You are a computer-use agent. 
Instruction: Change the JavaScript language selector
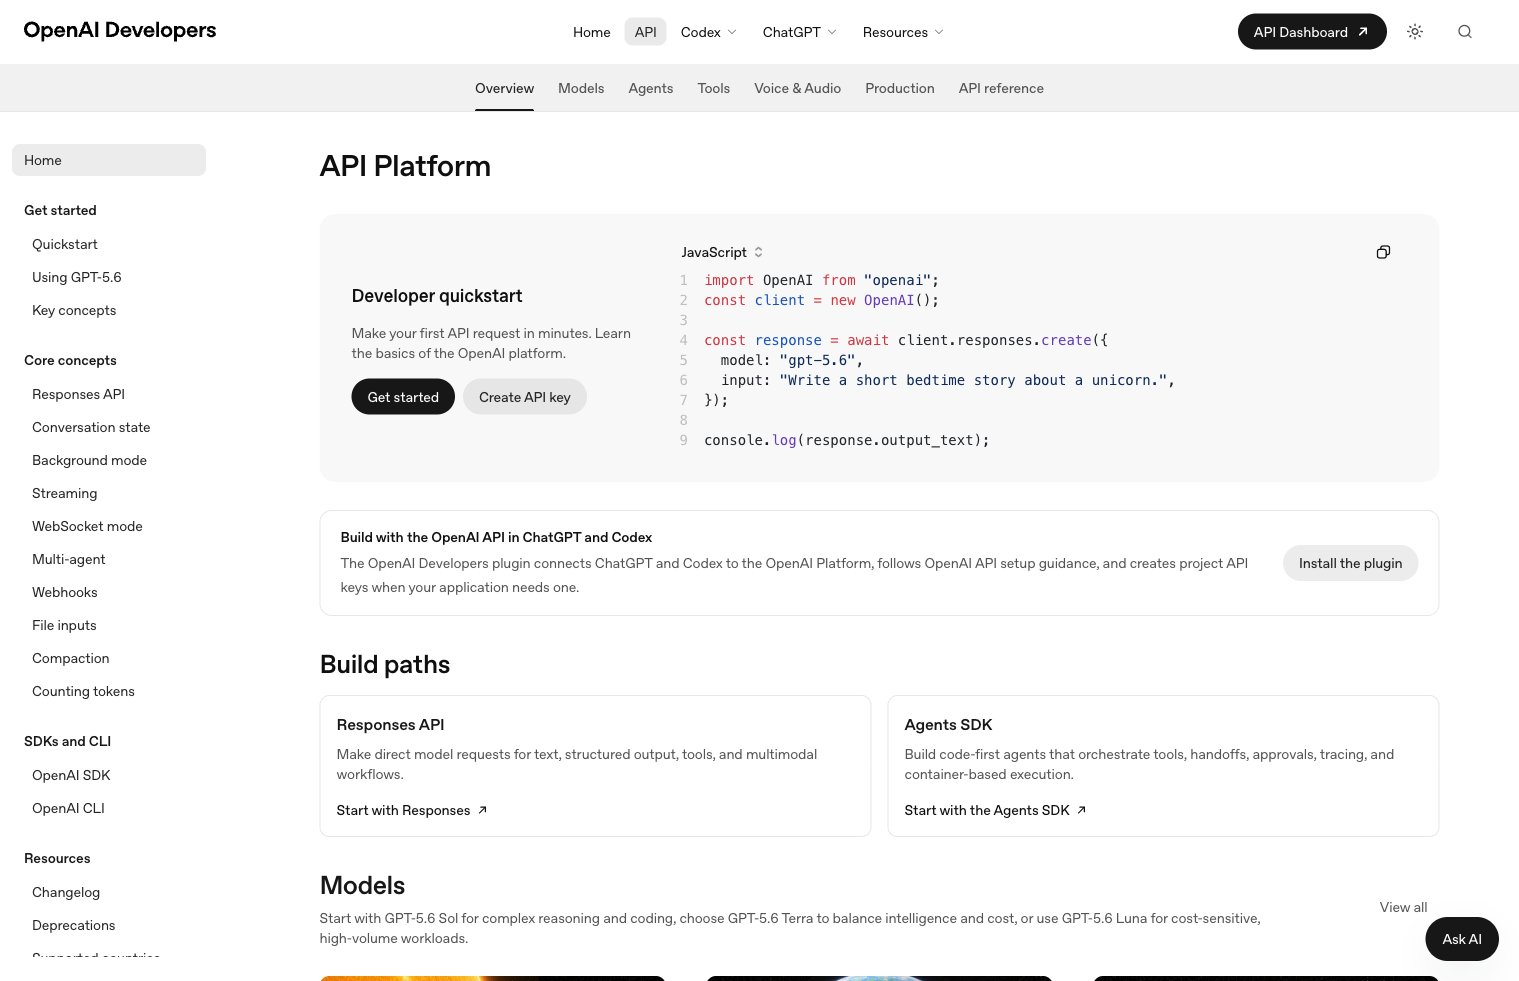pos(722,252)
